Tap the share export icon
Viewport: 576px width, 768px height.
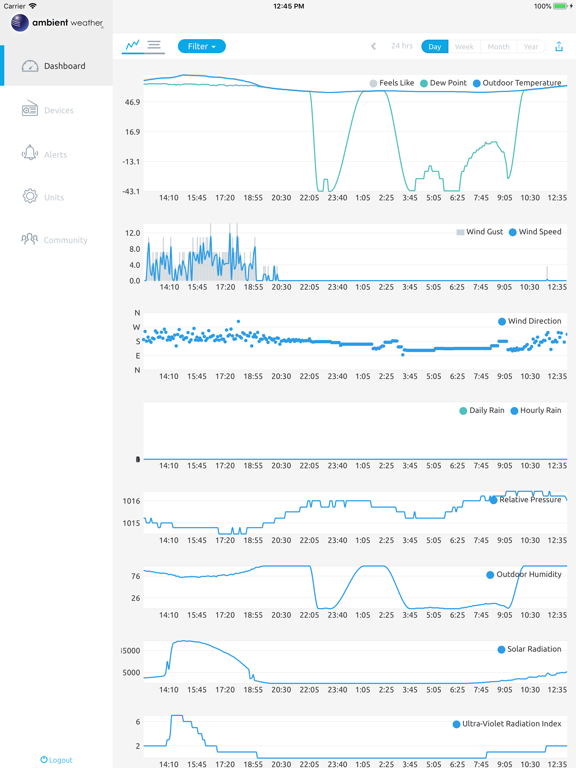point(559,47)
